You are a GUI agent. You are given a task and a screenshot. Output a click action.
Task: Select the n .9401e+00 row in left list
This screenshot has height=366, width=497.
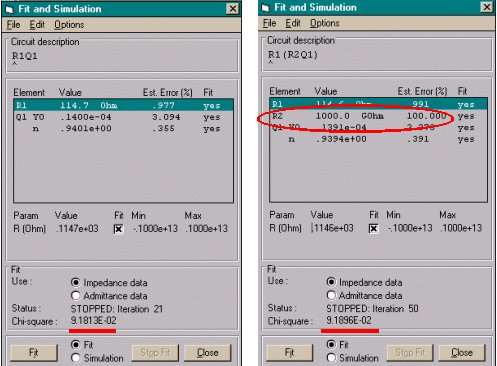123,128
